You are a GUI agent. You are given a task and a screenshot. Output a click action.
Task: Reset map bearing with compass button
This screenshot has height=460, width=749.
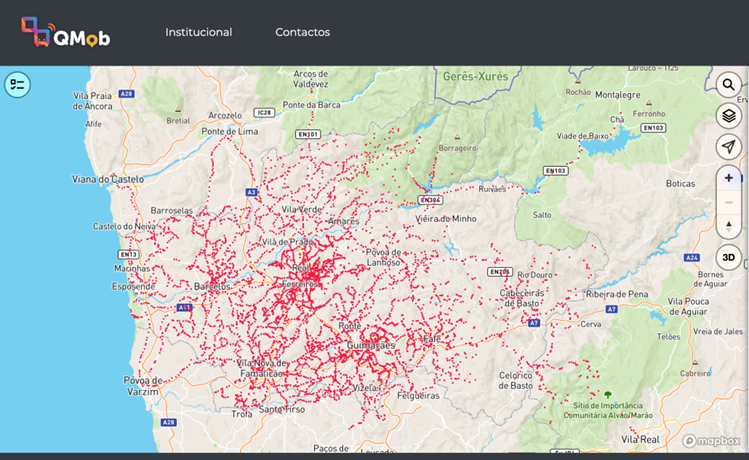pos(728,226)
